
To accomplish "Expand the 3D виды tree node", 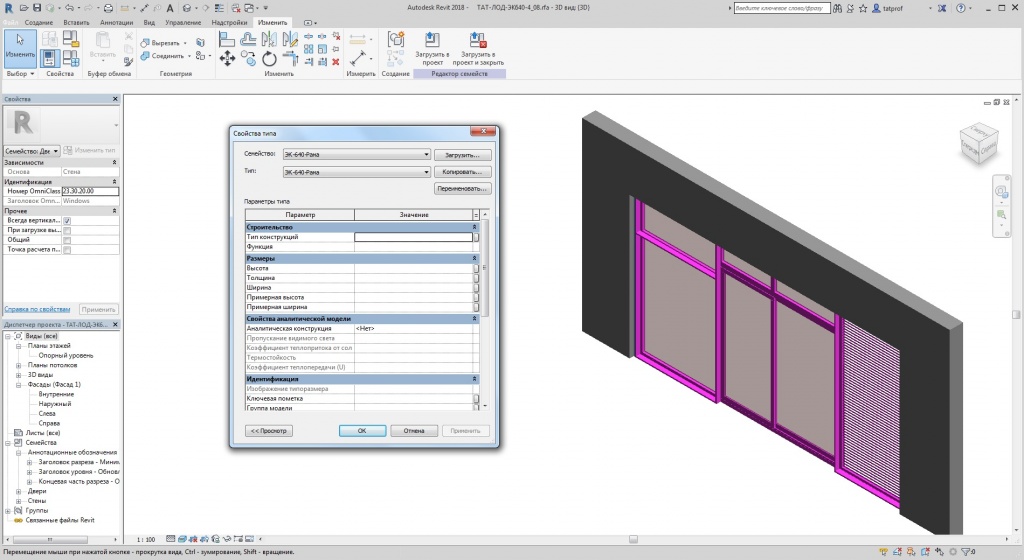I will tap(18, 374).
